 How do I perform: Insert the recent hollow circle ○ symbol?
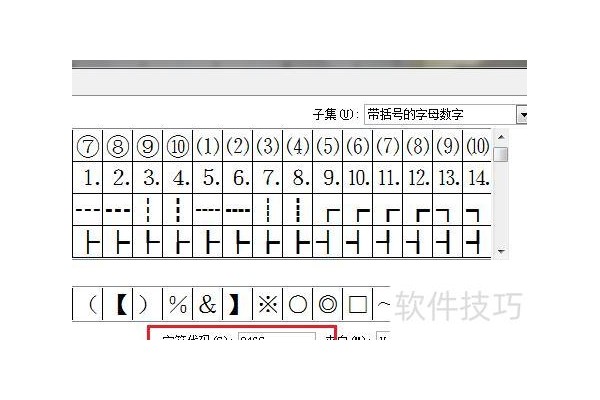[x=298, y=304]
